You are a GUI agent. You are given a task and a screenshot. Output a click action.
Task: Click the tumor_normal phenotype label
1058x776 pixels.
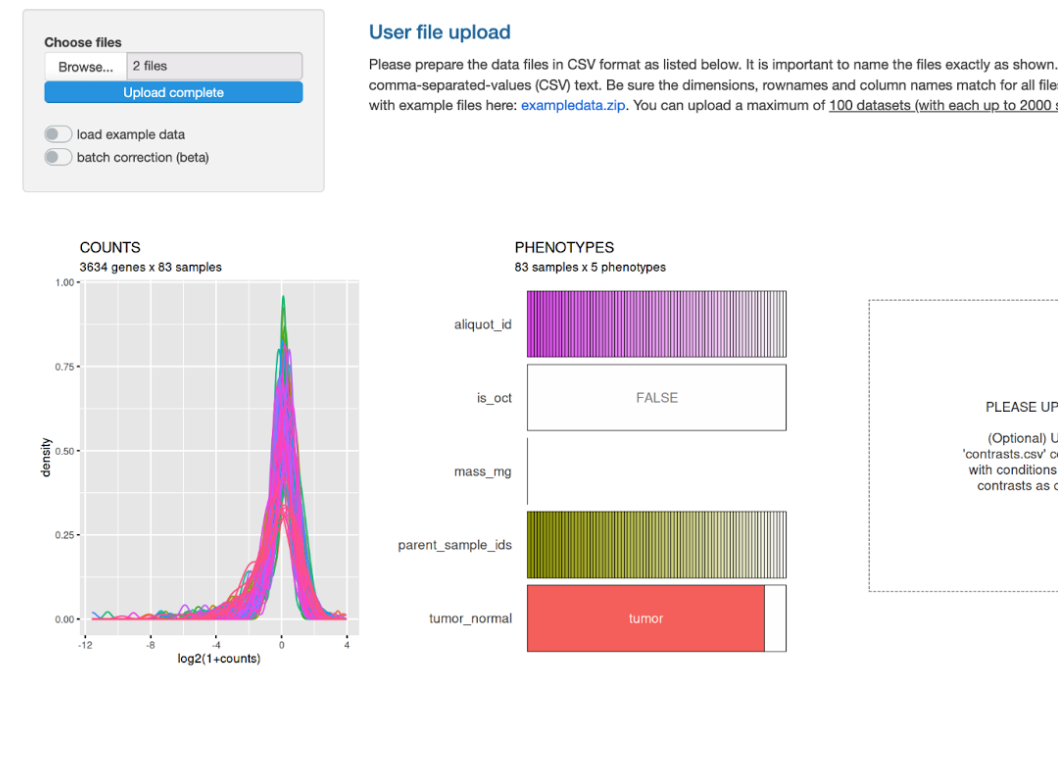coord(470,619)
